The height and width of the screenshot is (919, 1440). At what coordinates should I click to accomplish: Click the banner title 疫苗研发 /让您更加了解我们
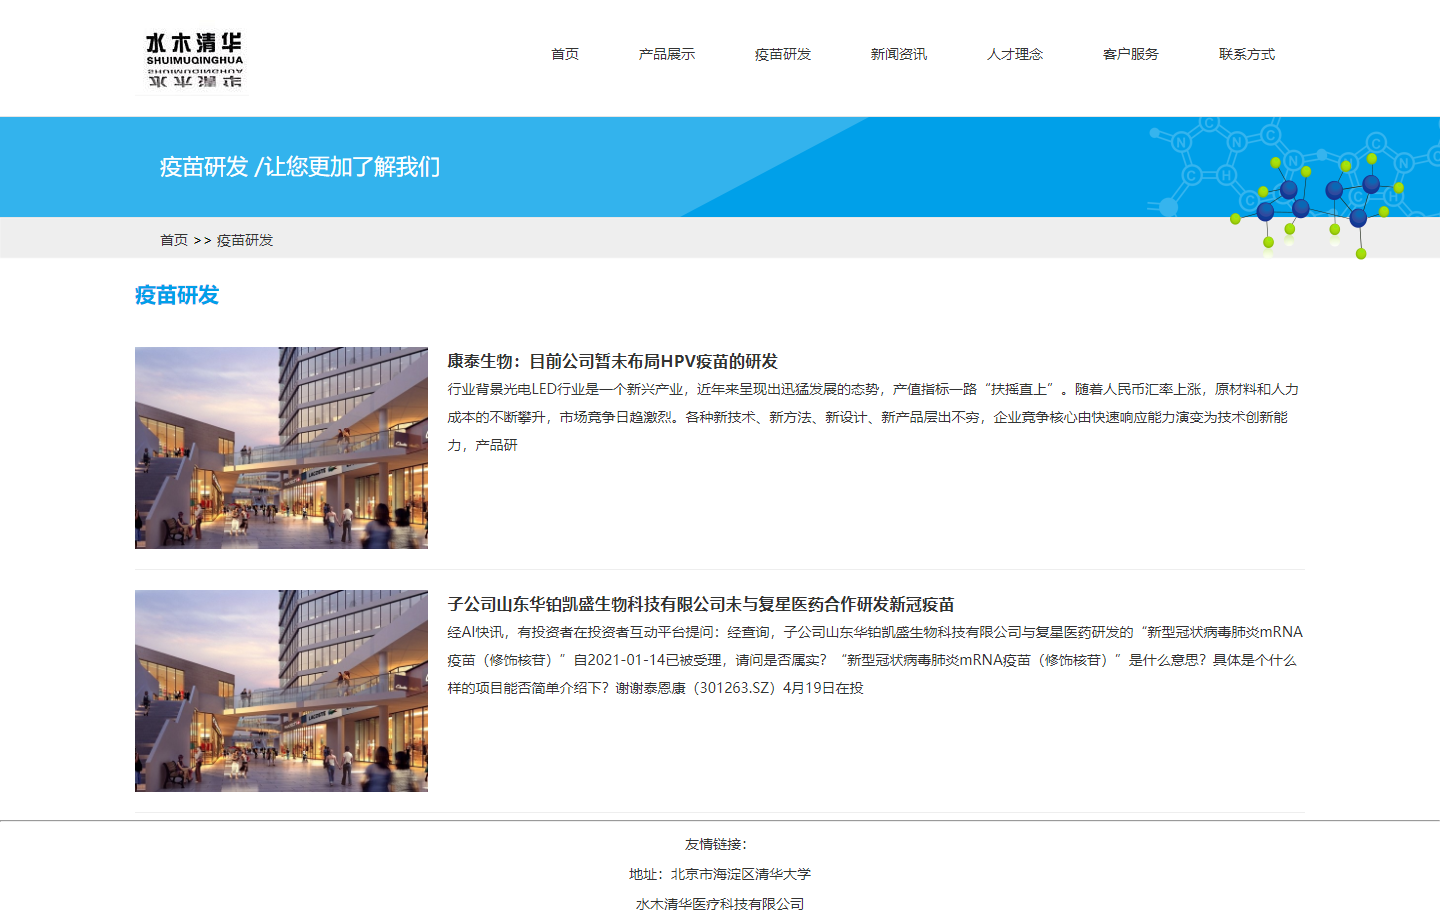tap(300, 167)
